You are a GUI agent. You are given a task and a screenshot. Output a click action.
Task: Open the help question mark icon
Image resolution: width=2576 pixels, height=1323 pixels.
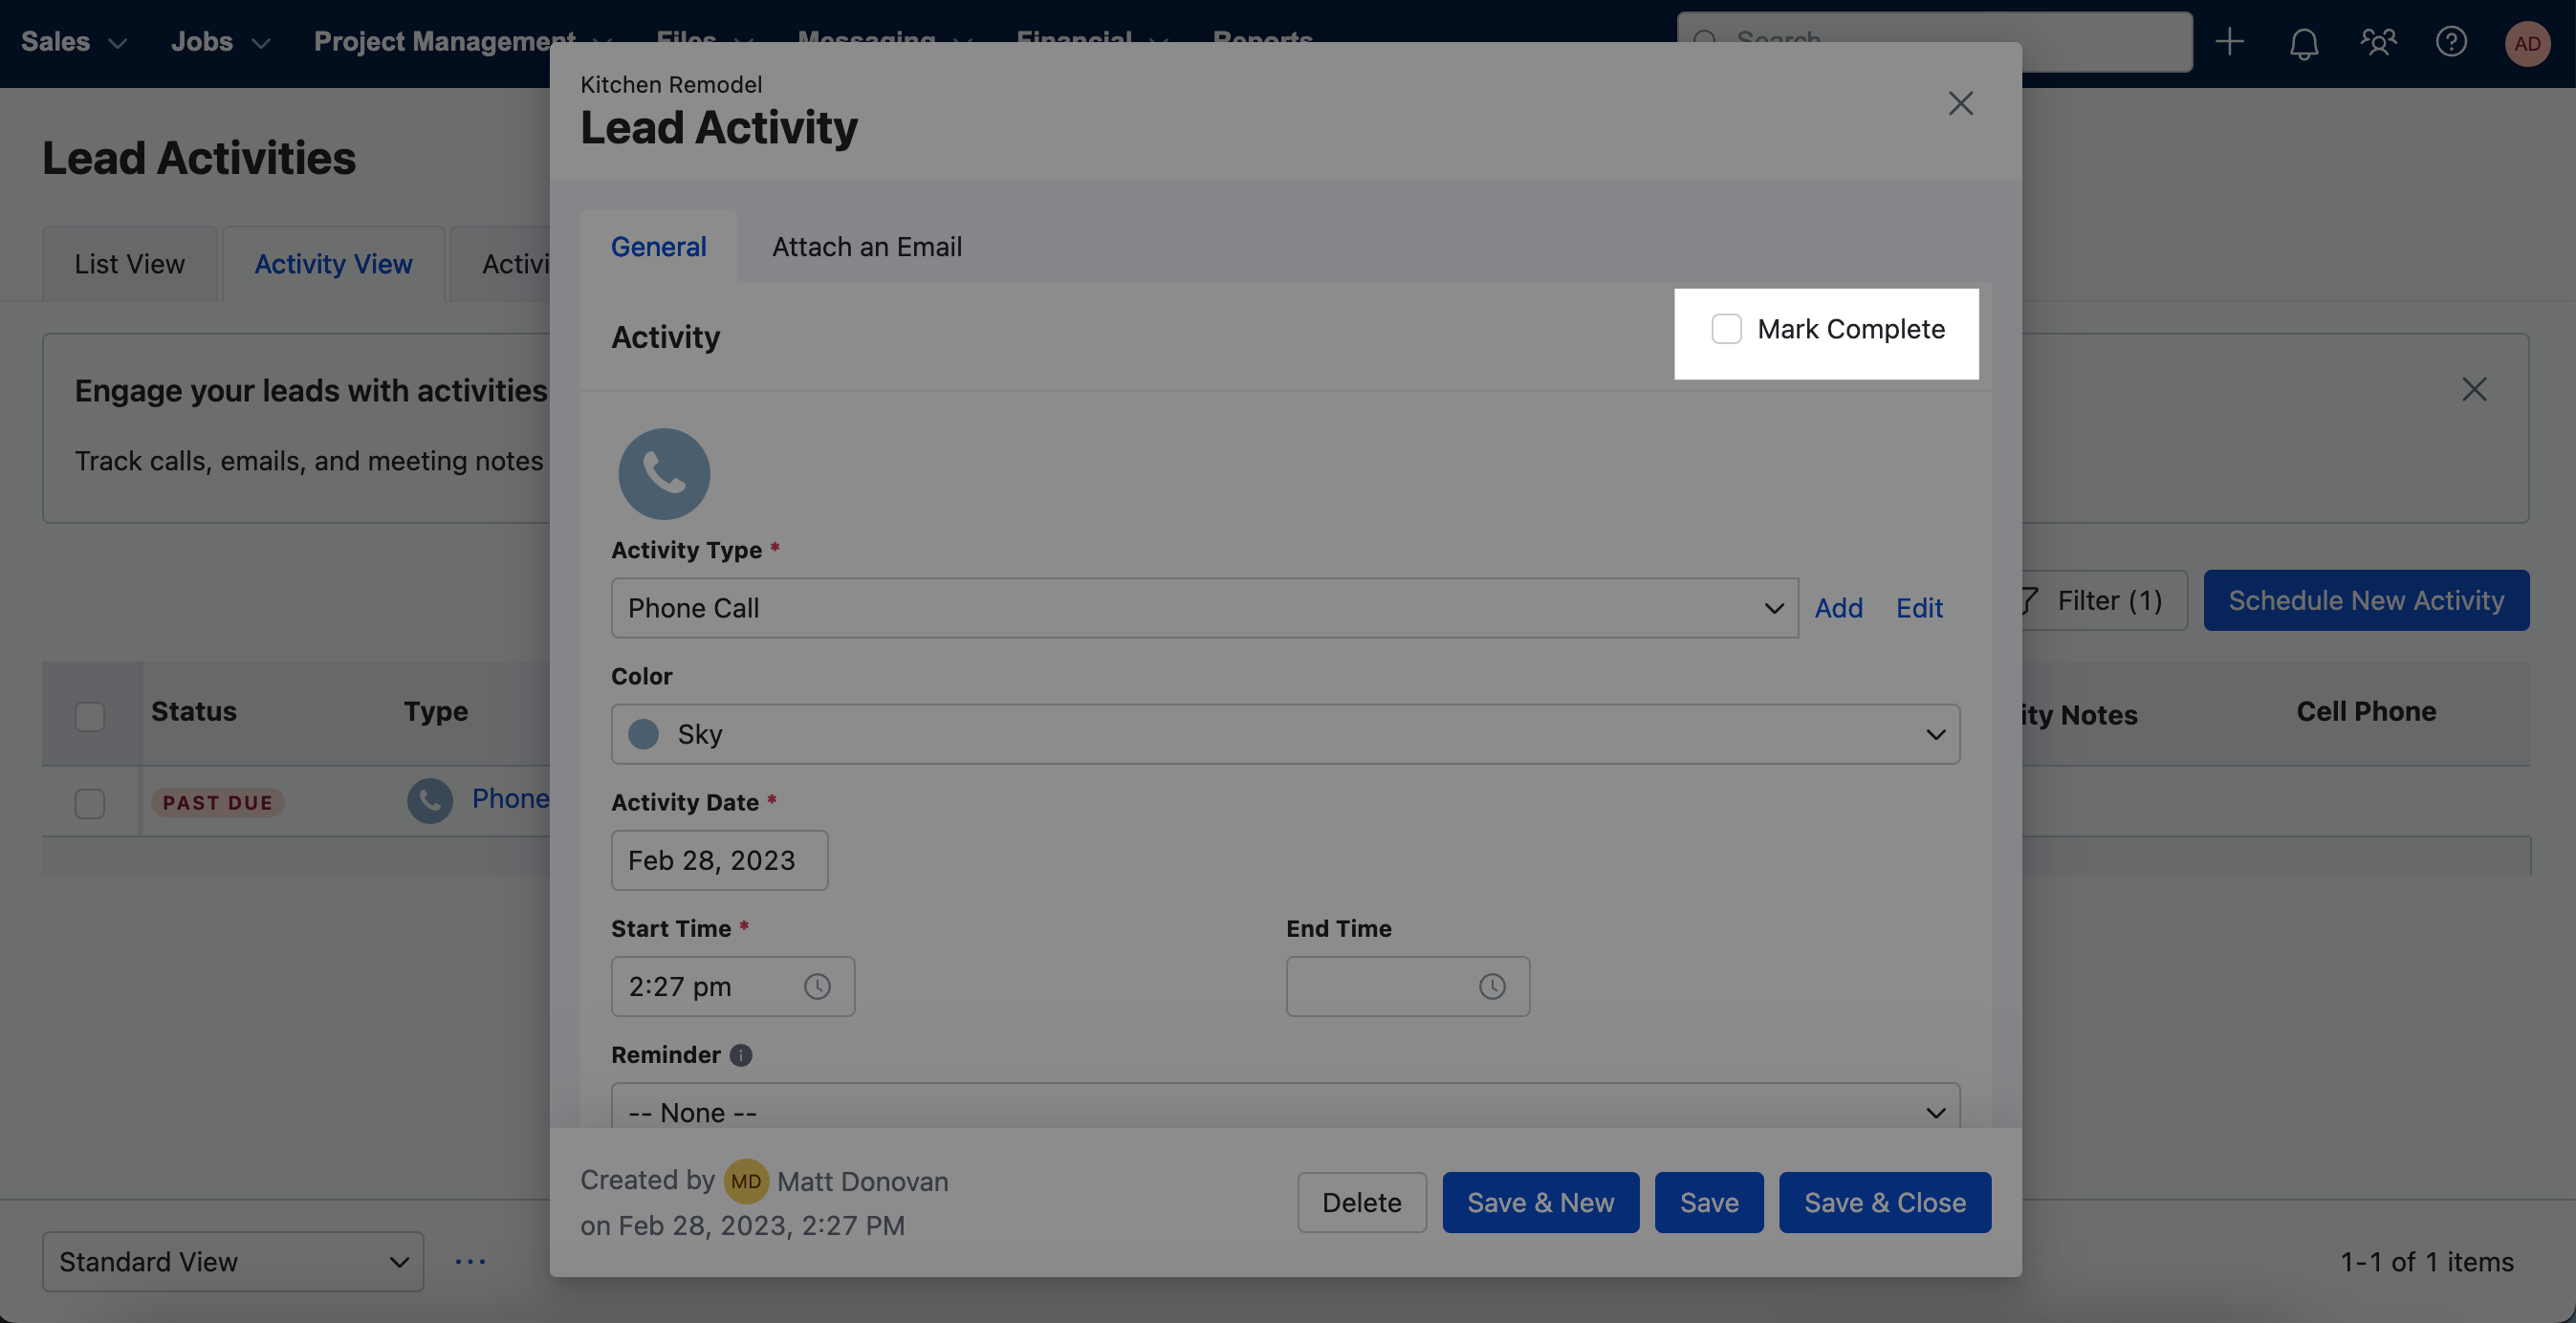(2450, 42)
